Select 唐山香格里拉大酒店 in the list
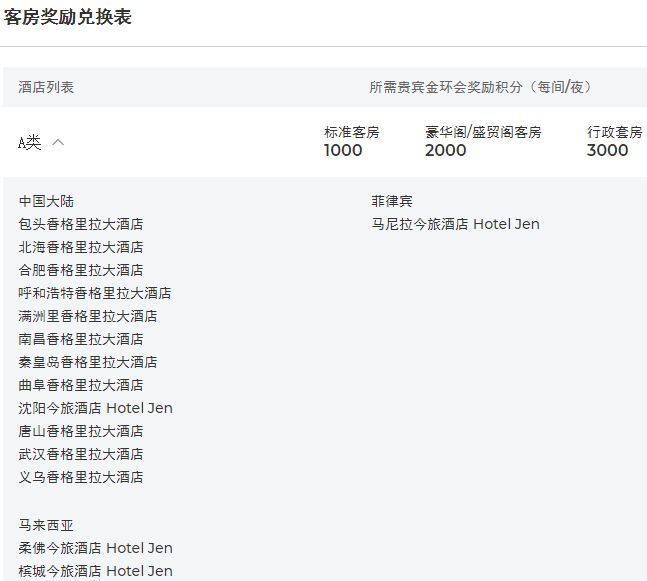647x581 pixels. coord(81,431)
